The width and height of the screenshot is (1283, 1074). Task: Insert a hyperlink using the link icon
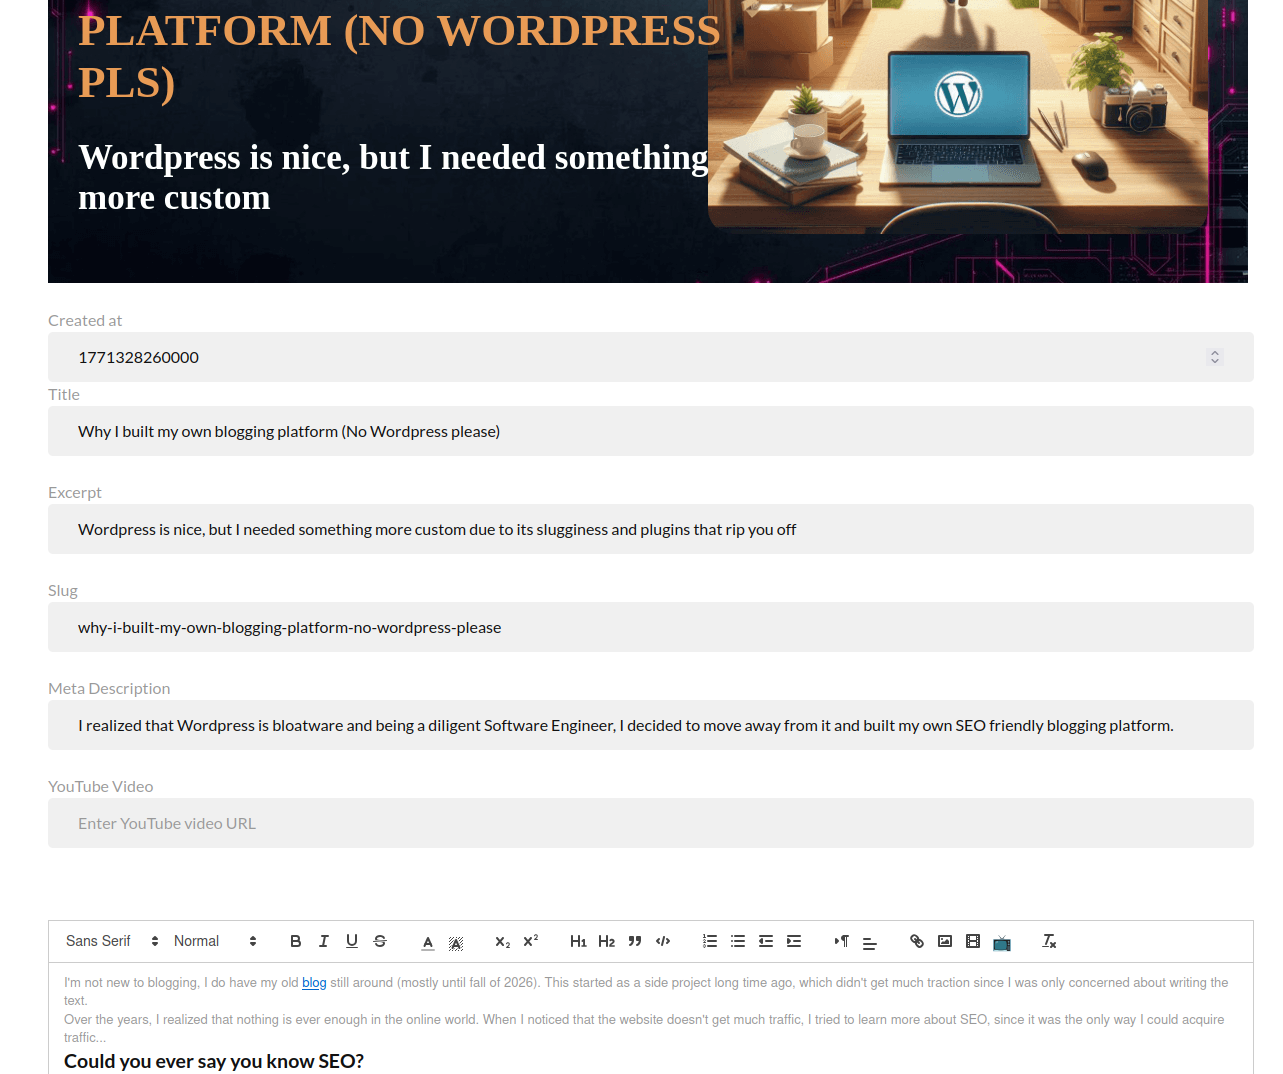click(x=916, y=941)
